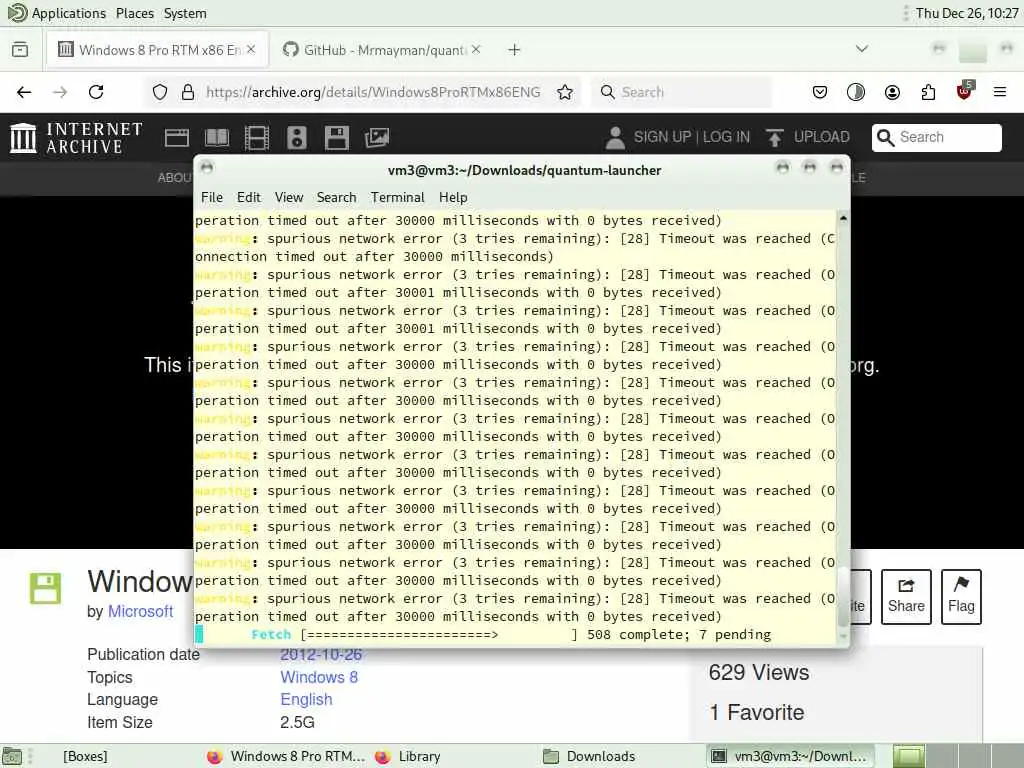Screen dimensions: 1024x768
Task: Open the Texts book icon
Action: (217, 138)
